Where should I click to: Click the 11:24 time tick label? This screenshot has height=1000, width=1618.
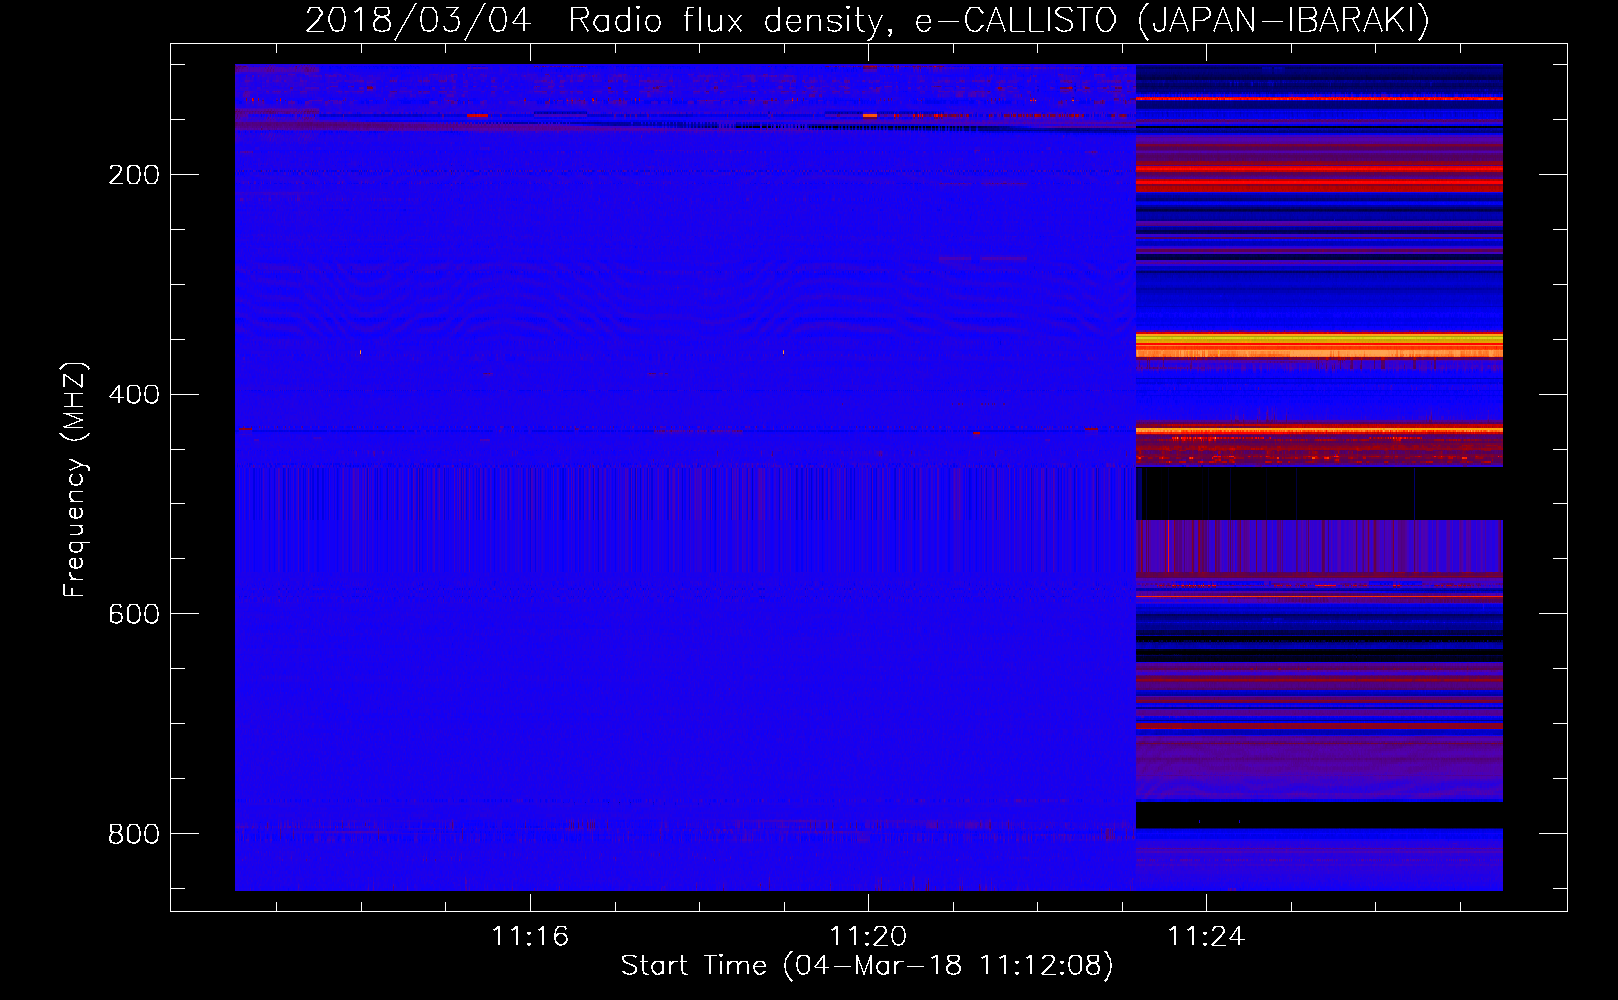1207,936
